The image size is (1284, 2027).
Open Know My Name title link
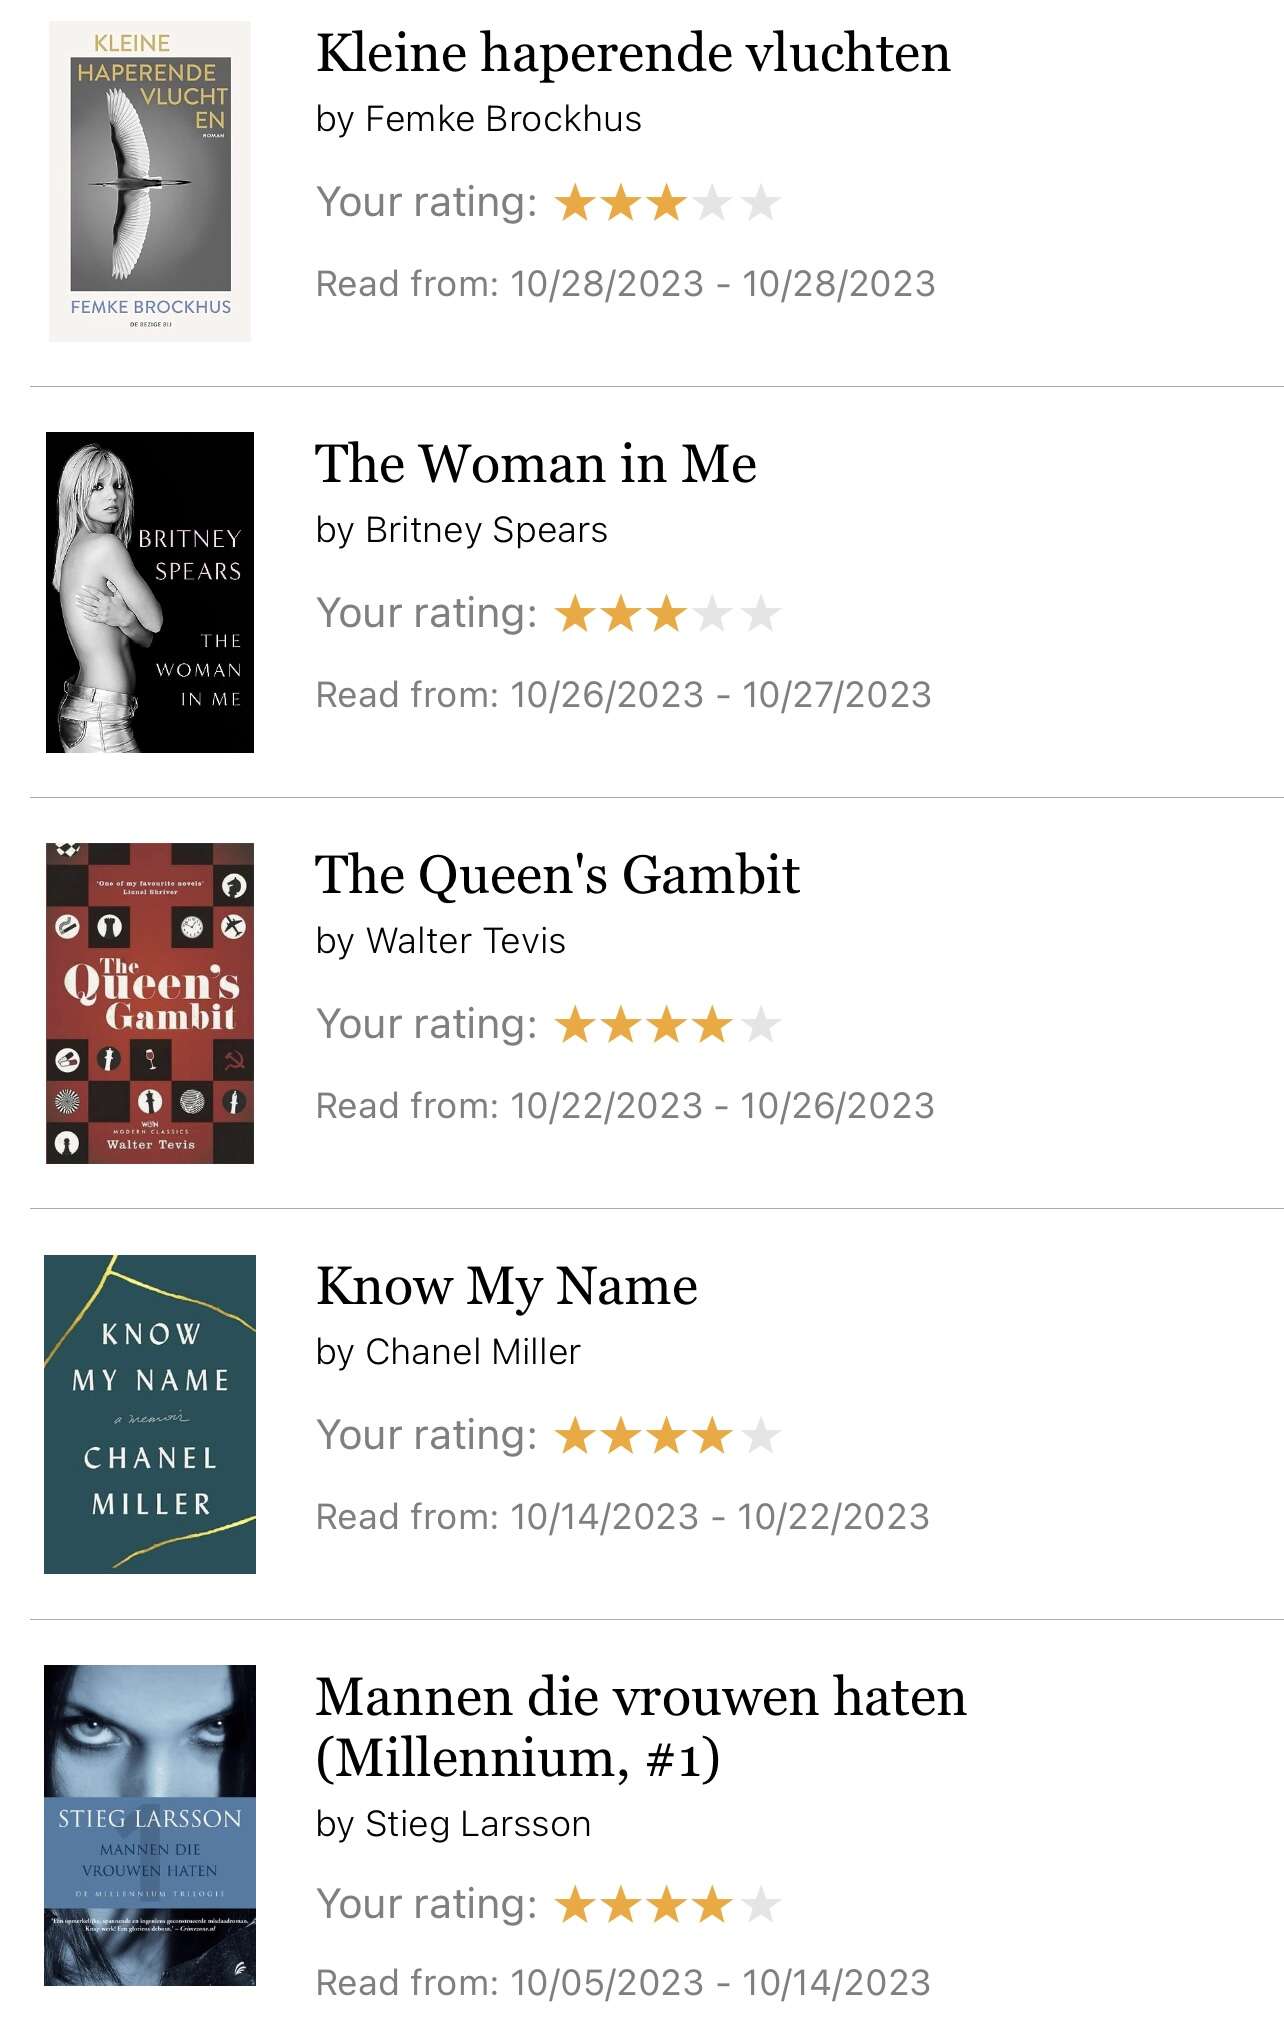(507, 1287)
